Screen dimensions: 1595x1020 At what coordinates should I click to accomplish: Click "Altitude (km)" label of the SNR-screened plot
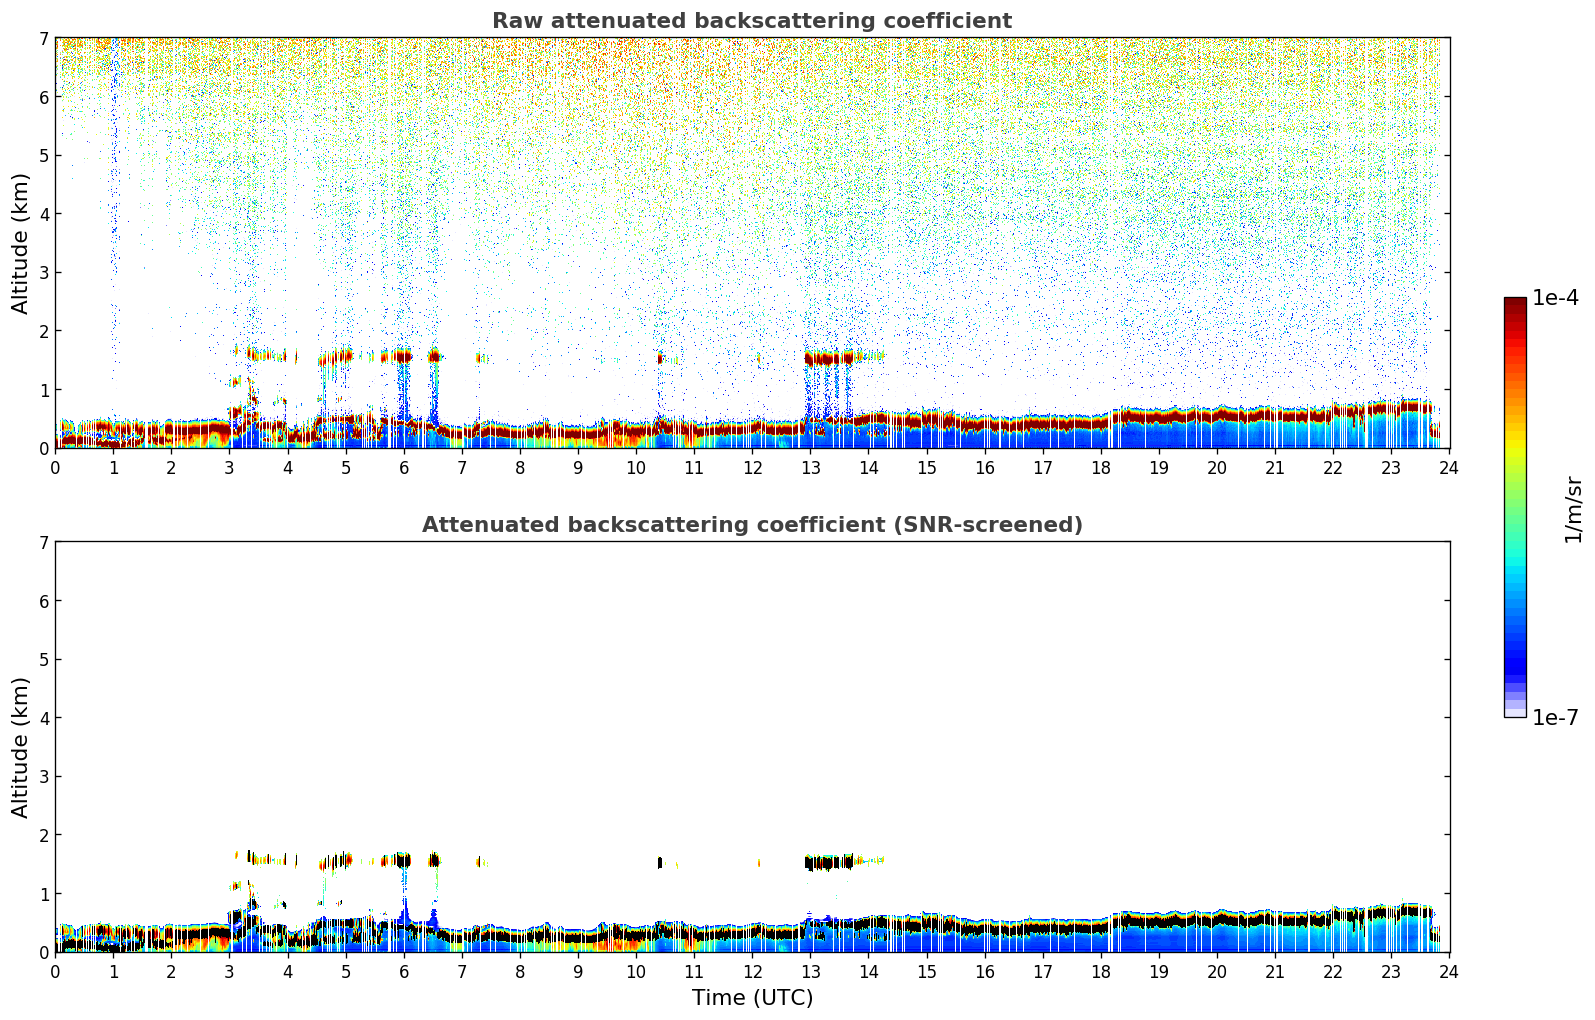21,747
